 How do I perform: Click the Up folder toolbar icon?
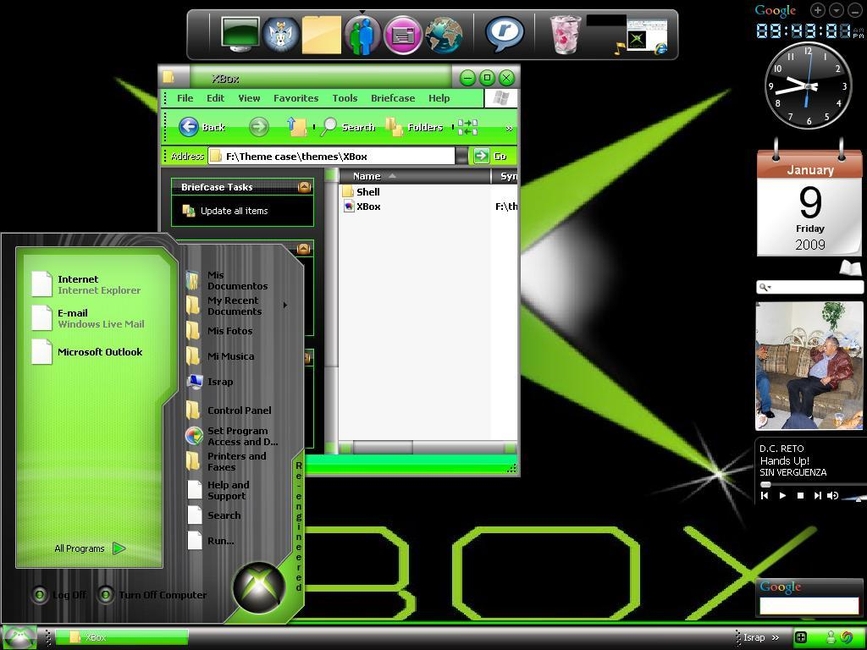(297, 127)
